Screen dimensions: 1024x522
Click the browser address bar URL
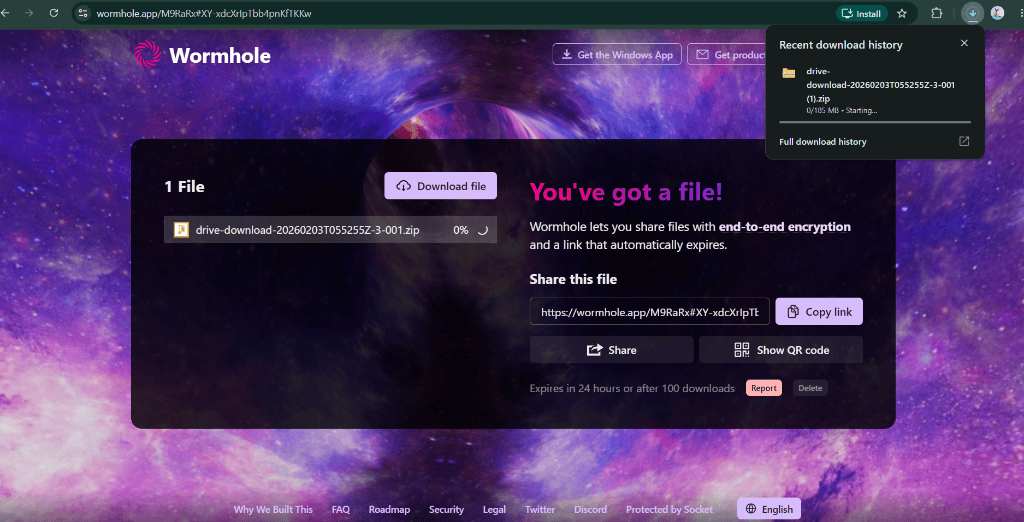[204, 13]
